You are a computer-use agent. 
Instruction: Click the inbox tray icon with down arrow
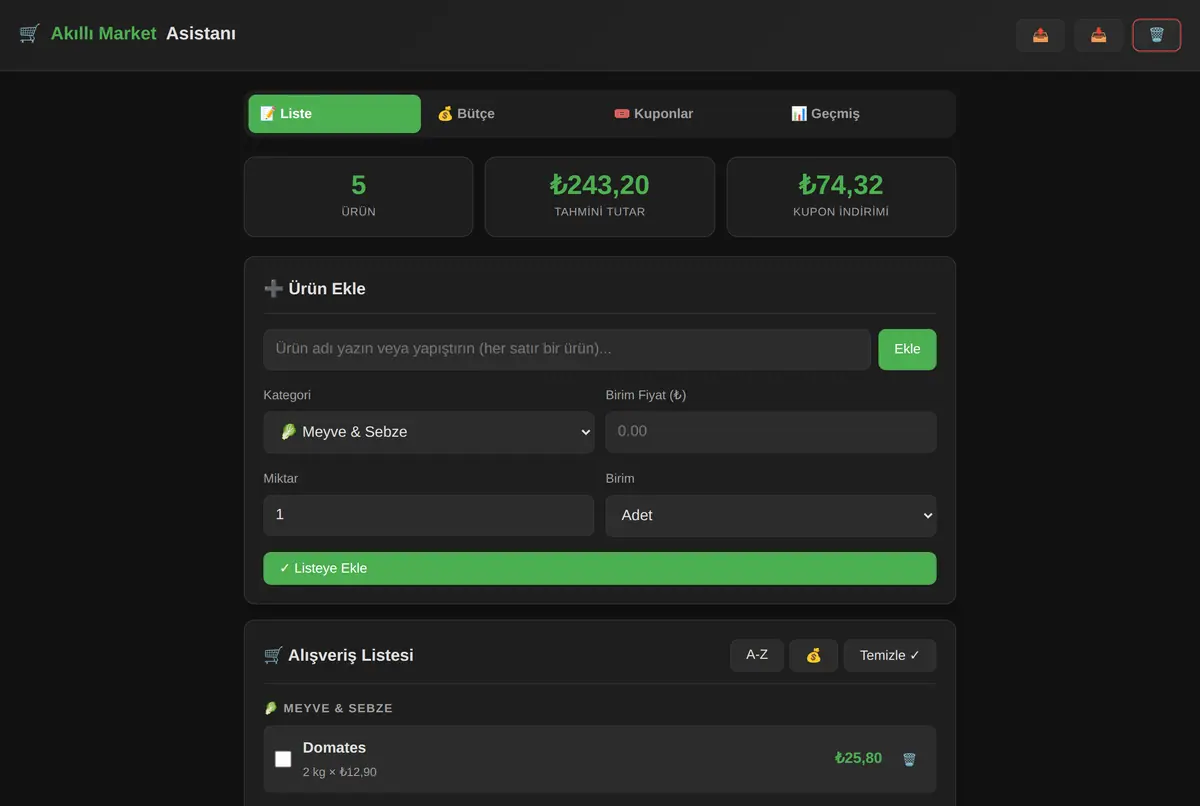click(x=1099, y=35)
